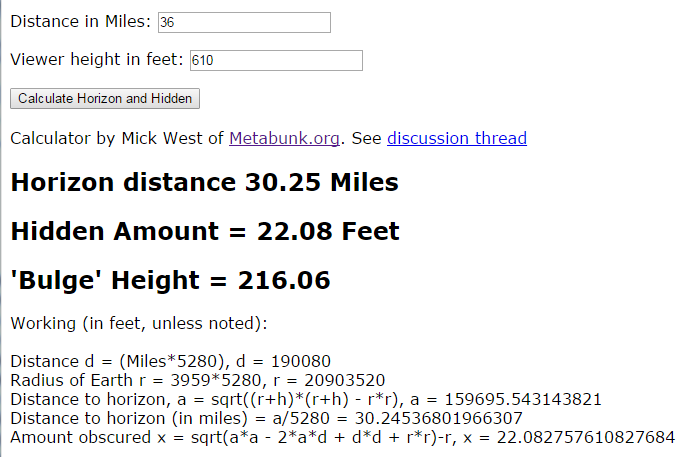Click the 'Distance in Miles:' label
698x457 pixels.
pos(81,22)
